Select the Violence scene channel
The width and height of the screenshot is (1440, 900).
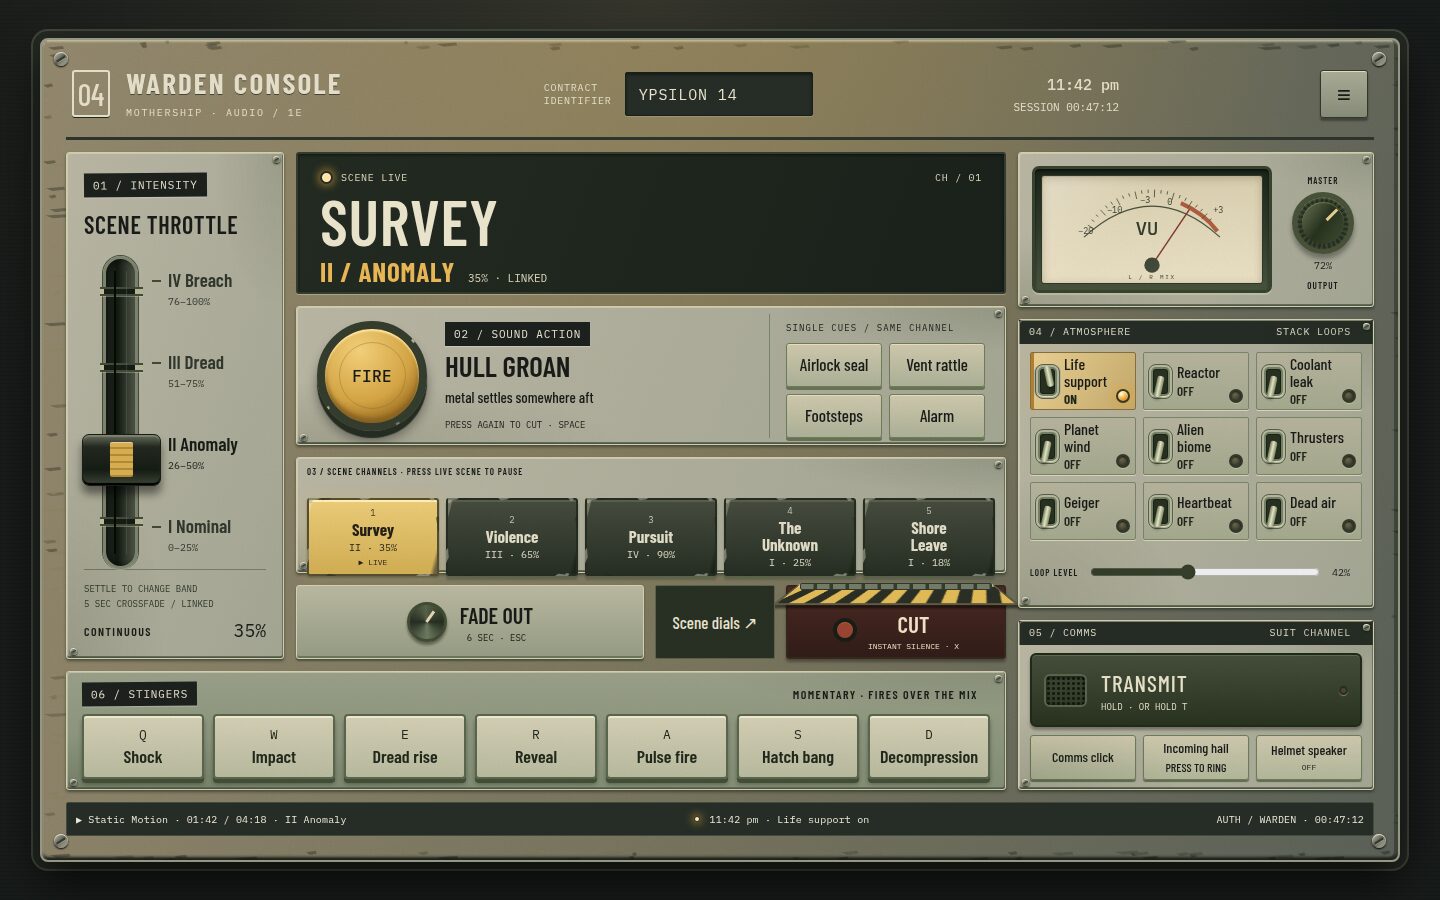point(512,537)
